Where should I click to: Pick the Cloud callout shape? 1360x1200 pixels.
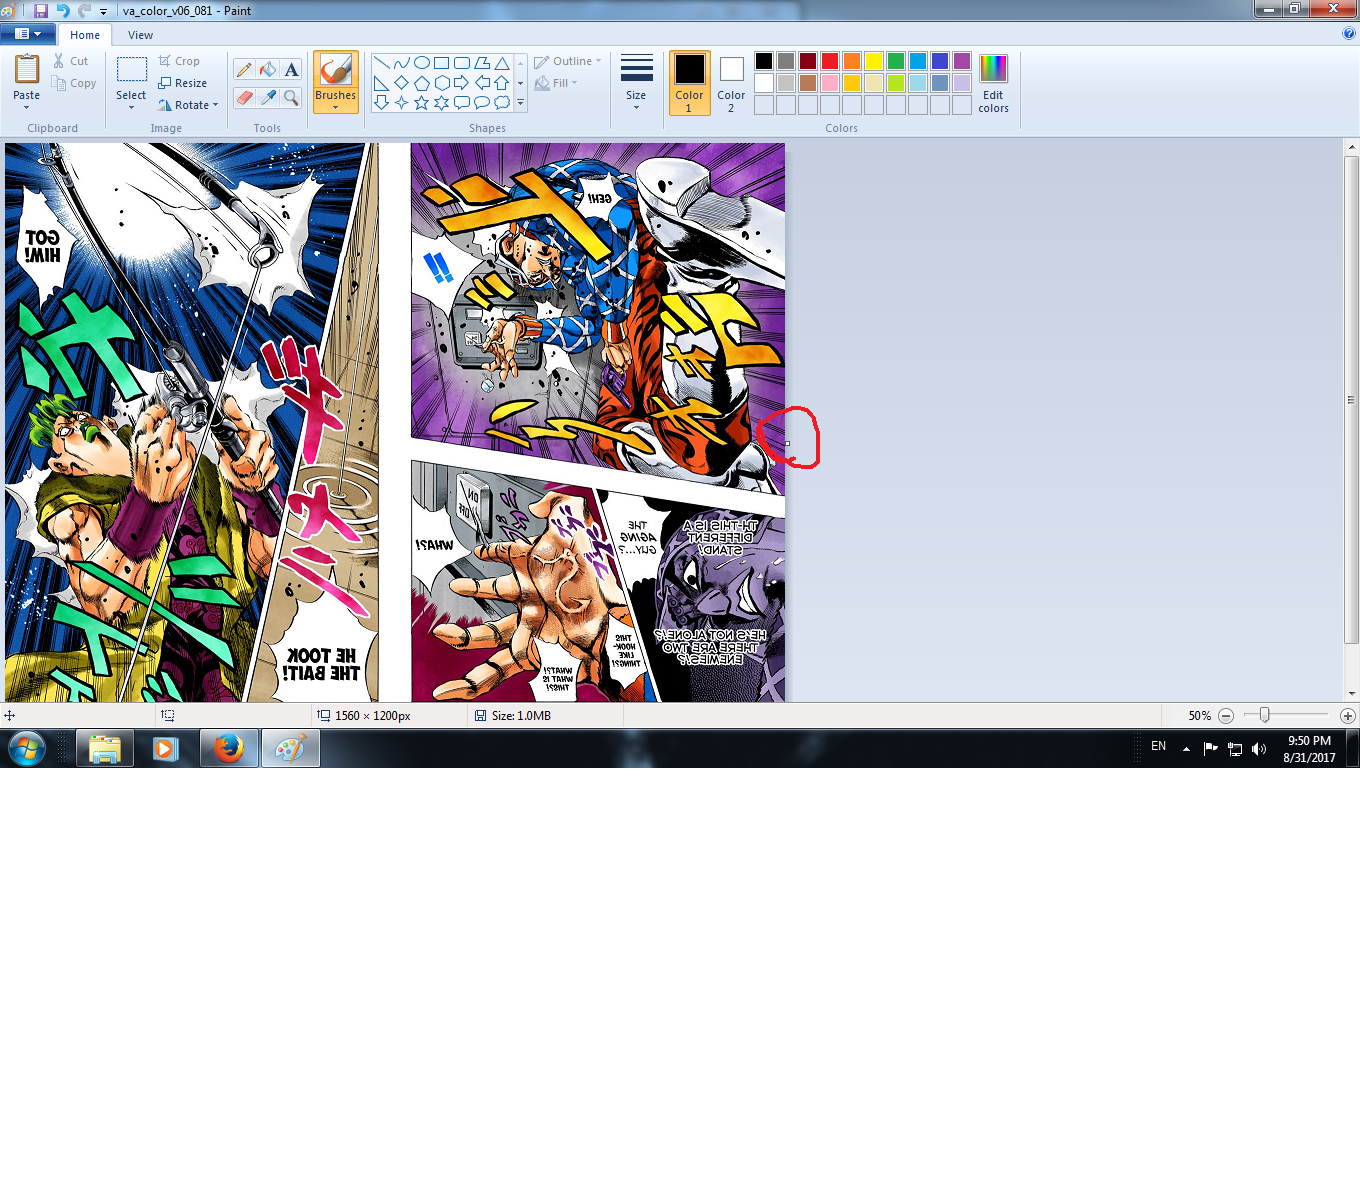pyautogui.click(x=502, y=102)
